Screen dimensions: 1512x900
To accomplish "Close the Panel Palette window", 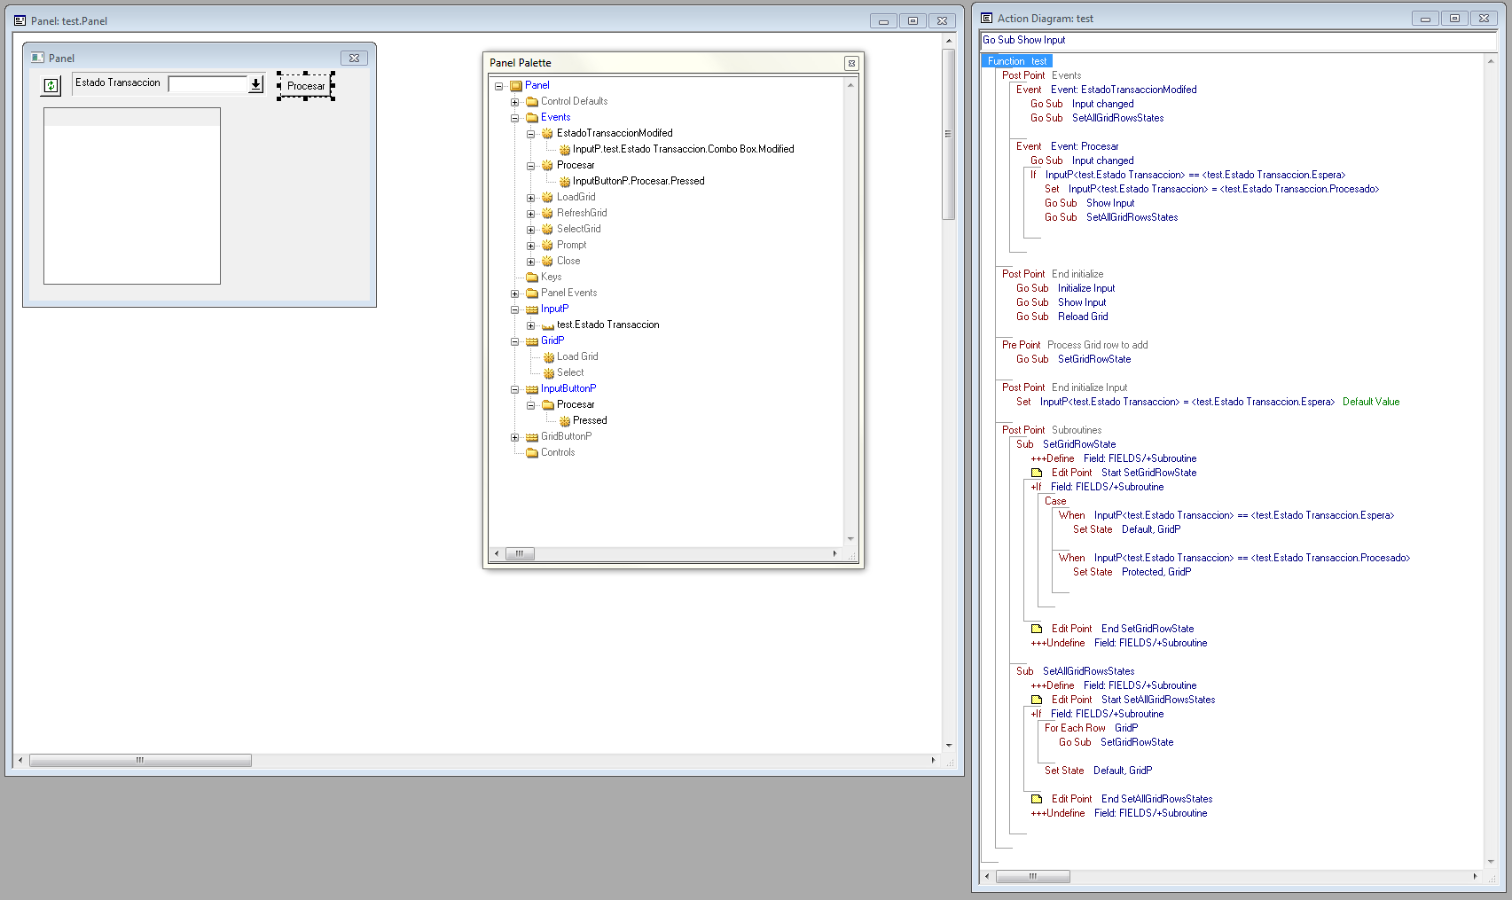I will click(x=852, y=63).
